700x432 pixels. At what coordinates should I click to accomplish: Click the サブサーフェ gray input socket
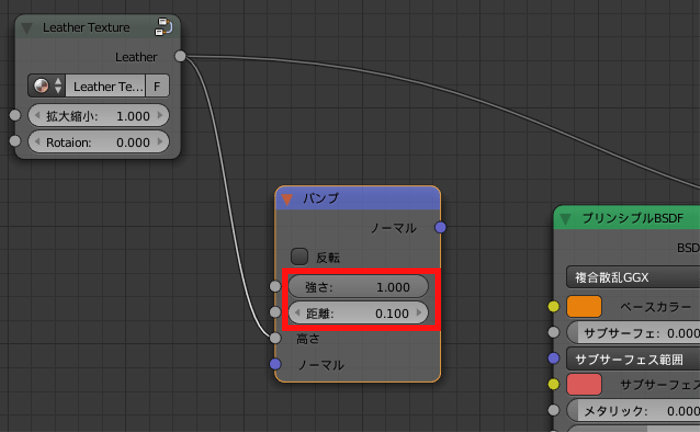(x=554, y=332)
